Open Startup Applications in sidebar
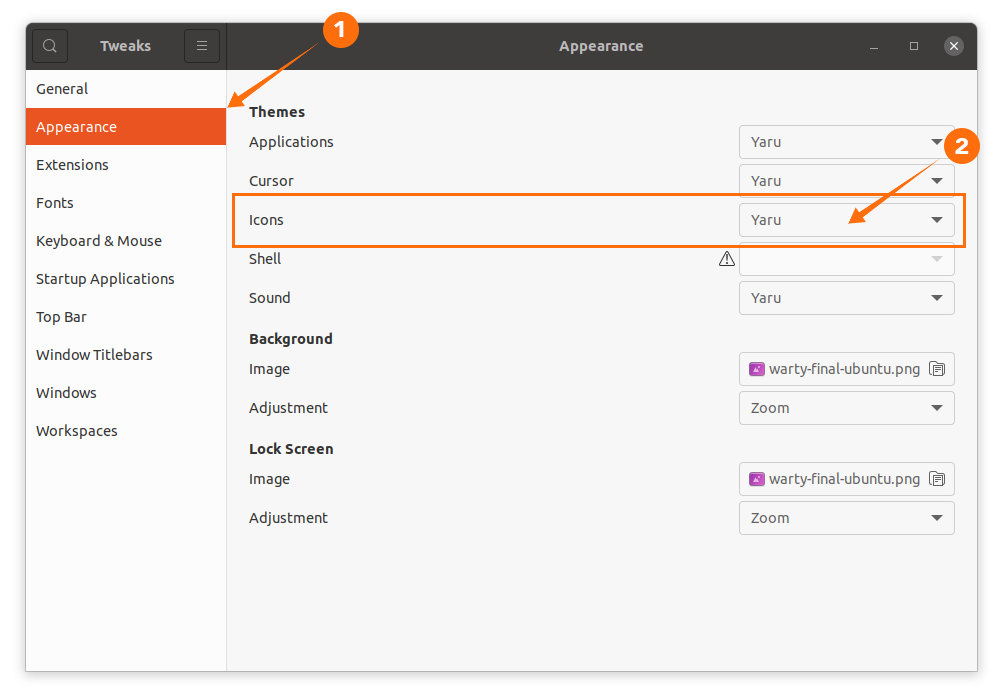 coord(105,279)
